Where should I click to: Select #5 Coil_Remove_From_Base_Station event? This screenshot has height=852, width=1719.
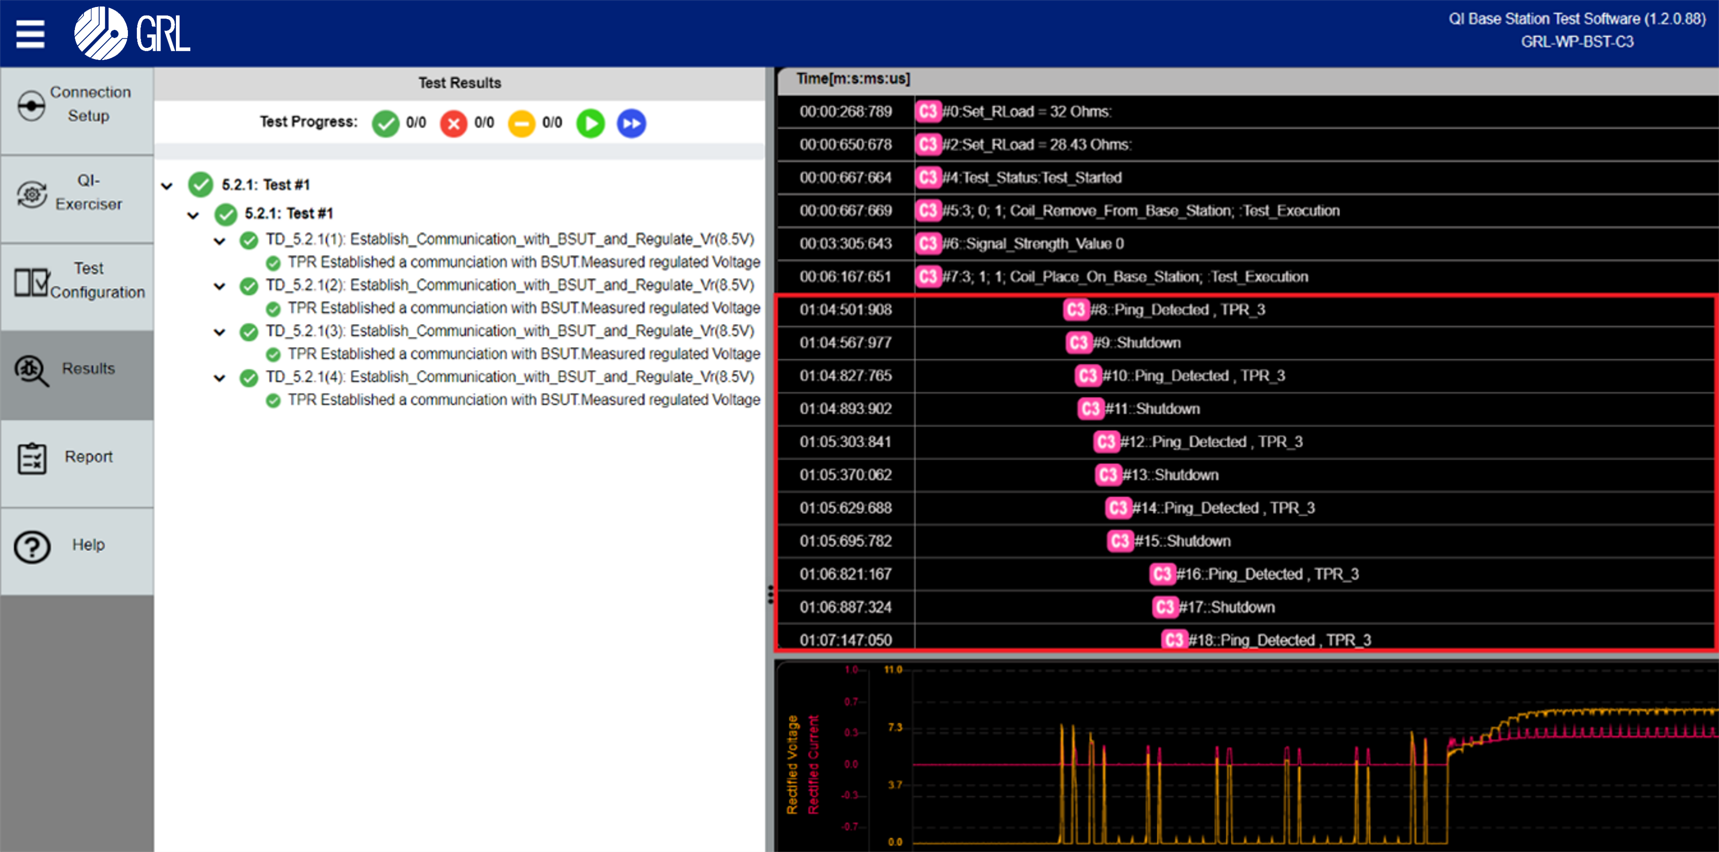coord(1141,211)
